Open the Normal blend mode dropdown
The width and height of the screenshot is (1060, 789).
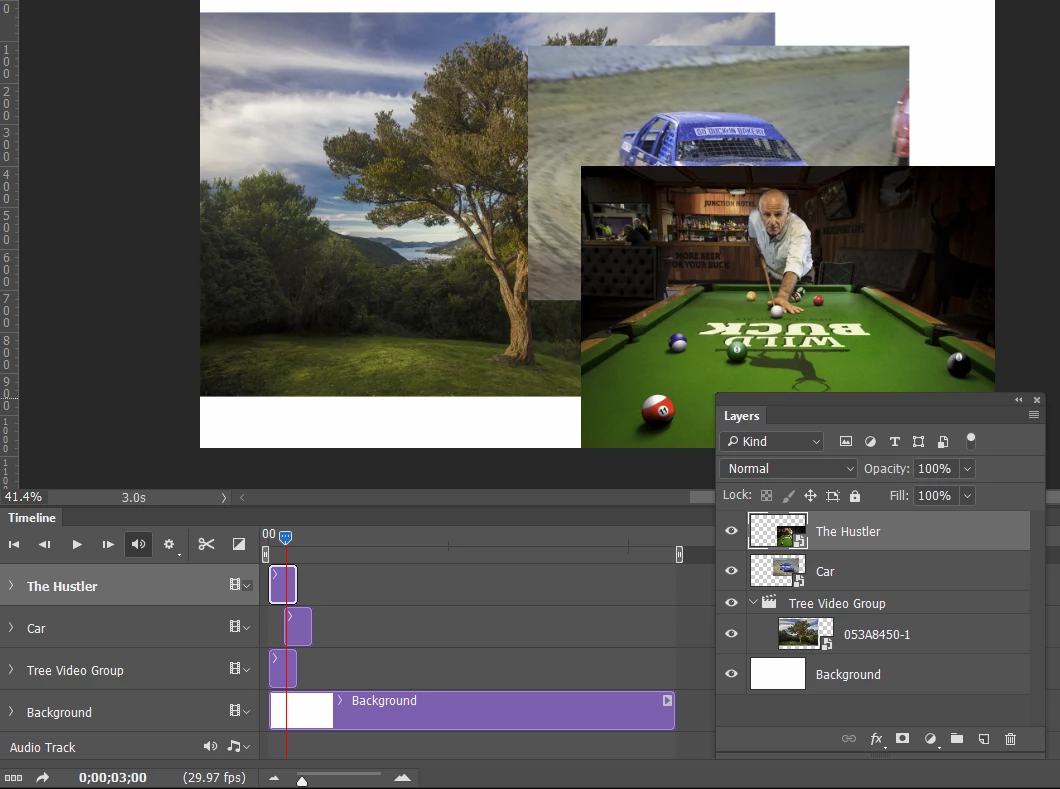[x=789, y=469]
